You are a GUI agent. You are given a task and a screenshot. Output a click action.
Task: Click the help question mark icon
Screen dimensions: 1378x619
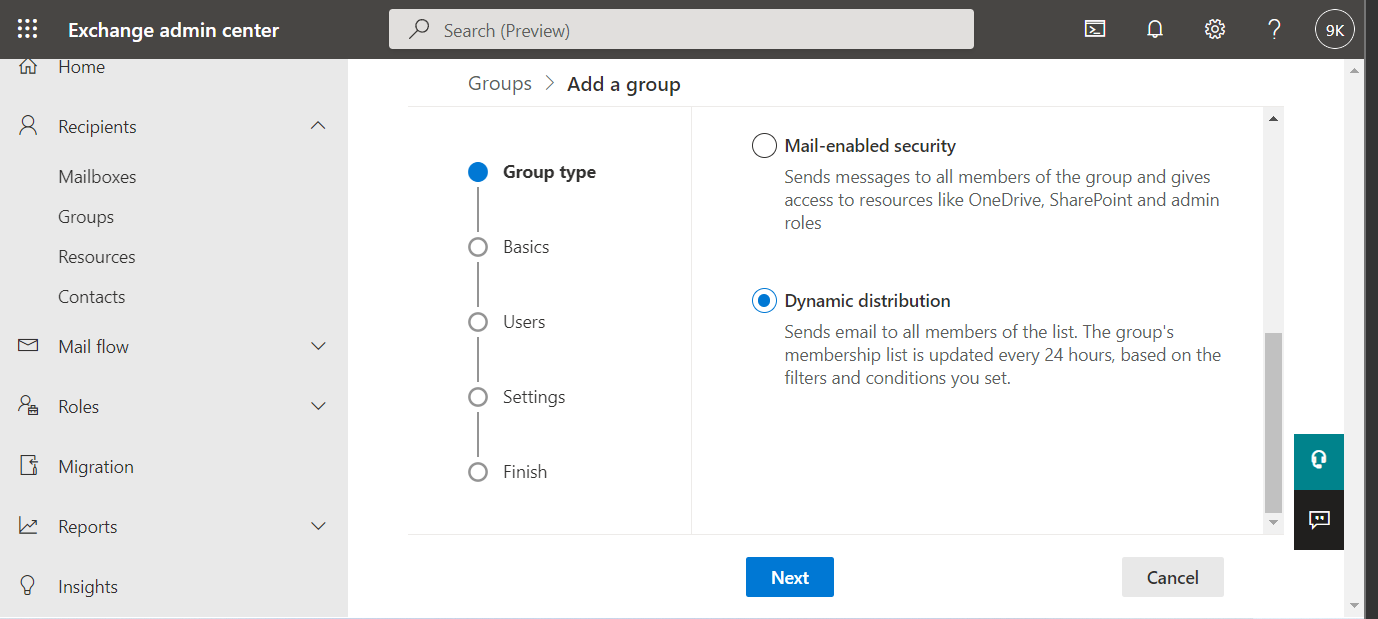pyautogui.click(x=1274, y=30)
